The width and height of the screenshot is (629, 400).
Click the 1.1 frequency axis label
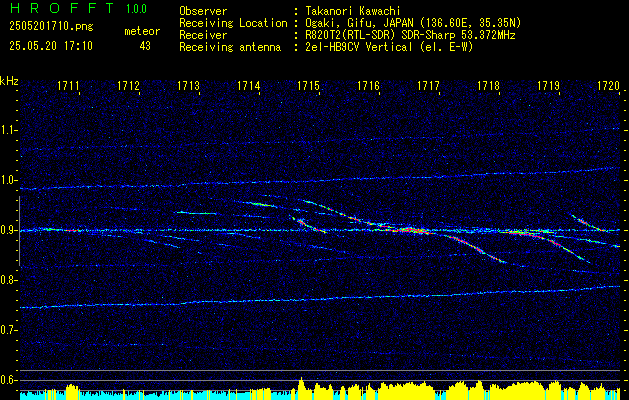pos(9,130)
